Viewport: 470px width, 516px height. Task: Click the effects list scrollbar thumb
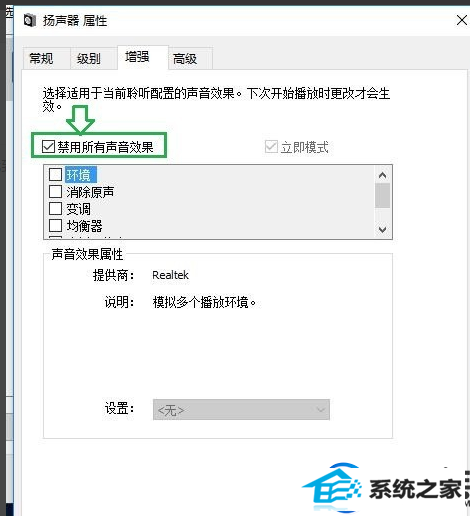pos(382,195)
